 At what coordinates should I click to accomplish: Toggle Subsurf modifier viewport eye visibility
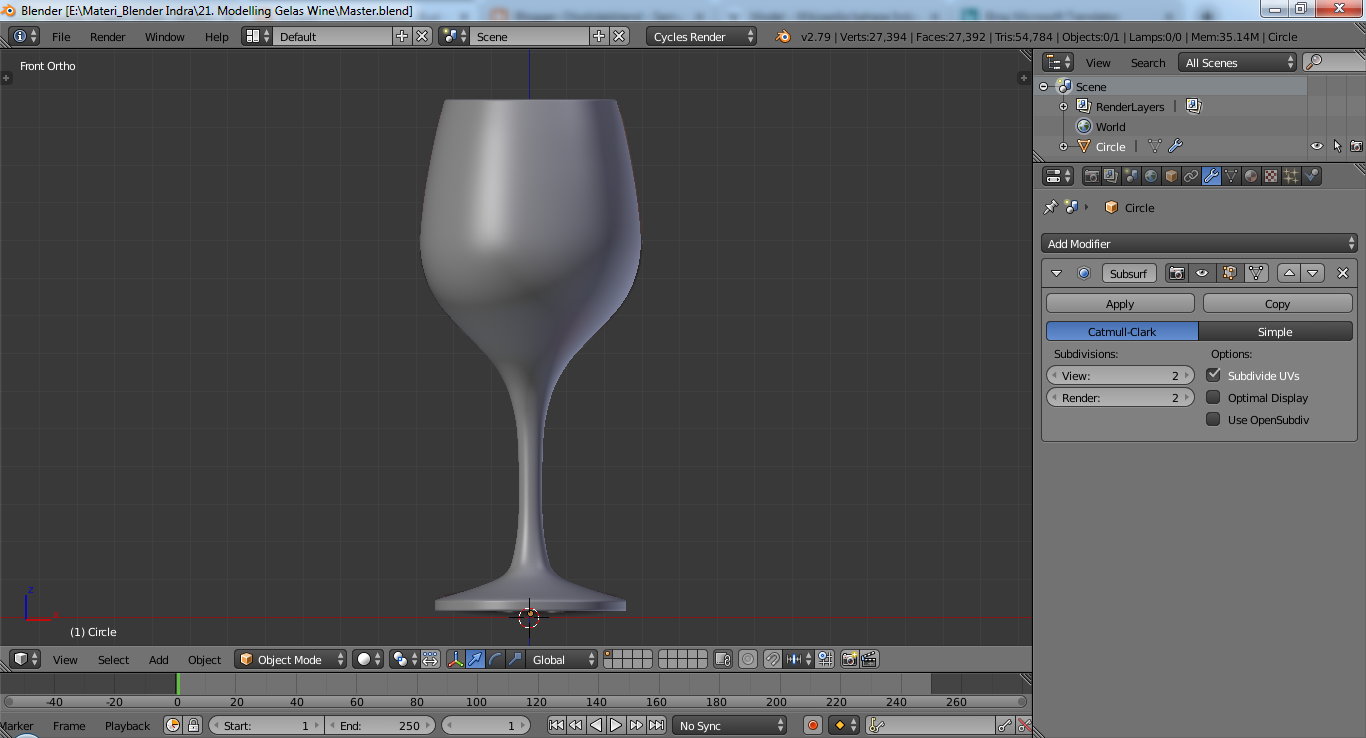pos(1202,272)
